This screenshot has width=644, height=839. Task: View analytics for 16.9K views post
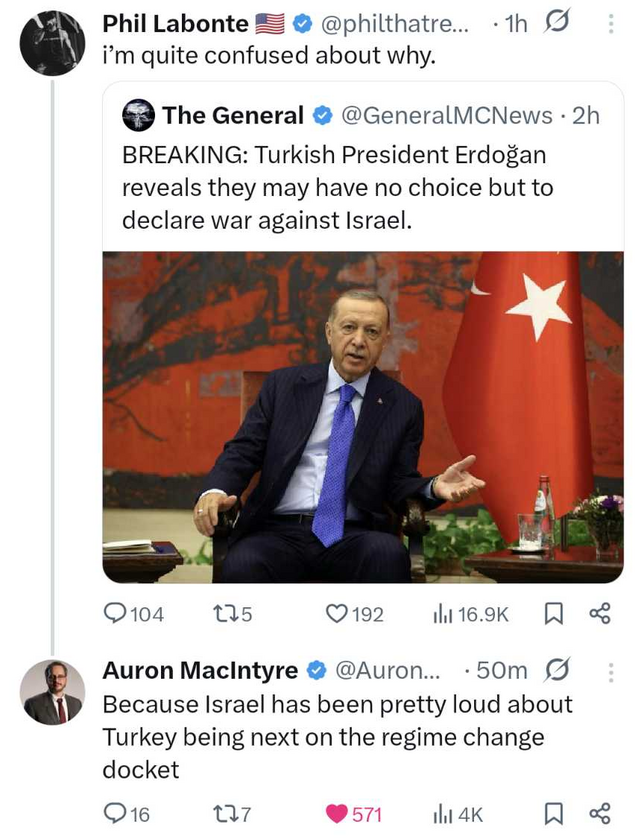tap(442, 614)
